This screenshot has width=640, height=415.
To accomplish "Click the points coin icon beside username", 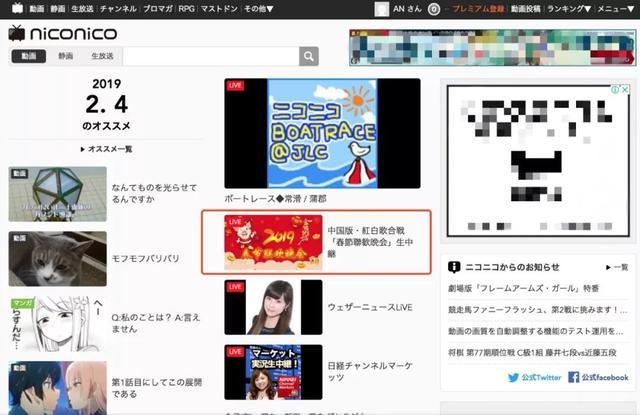I will 433,9.
